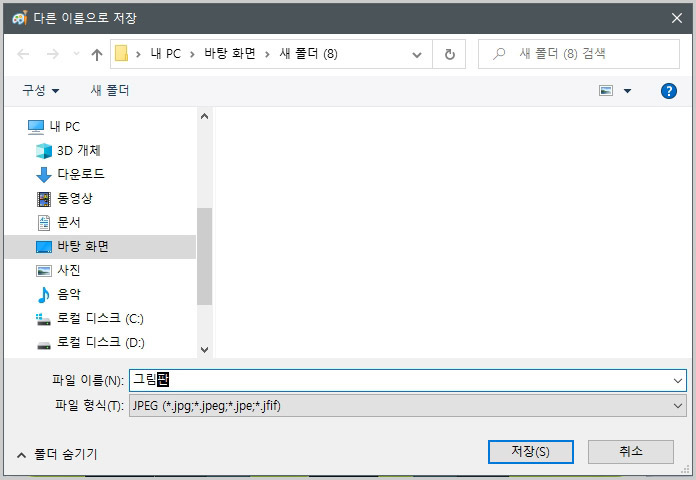This screenshot has height=480, width=696.
Task: Open the 사진 folder
Action: (68, 270)
